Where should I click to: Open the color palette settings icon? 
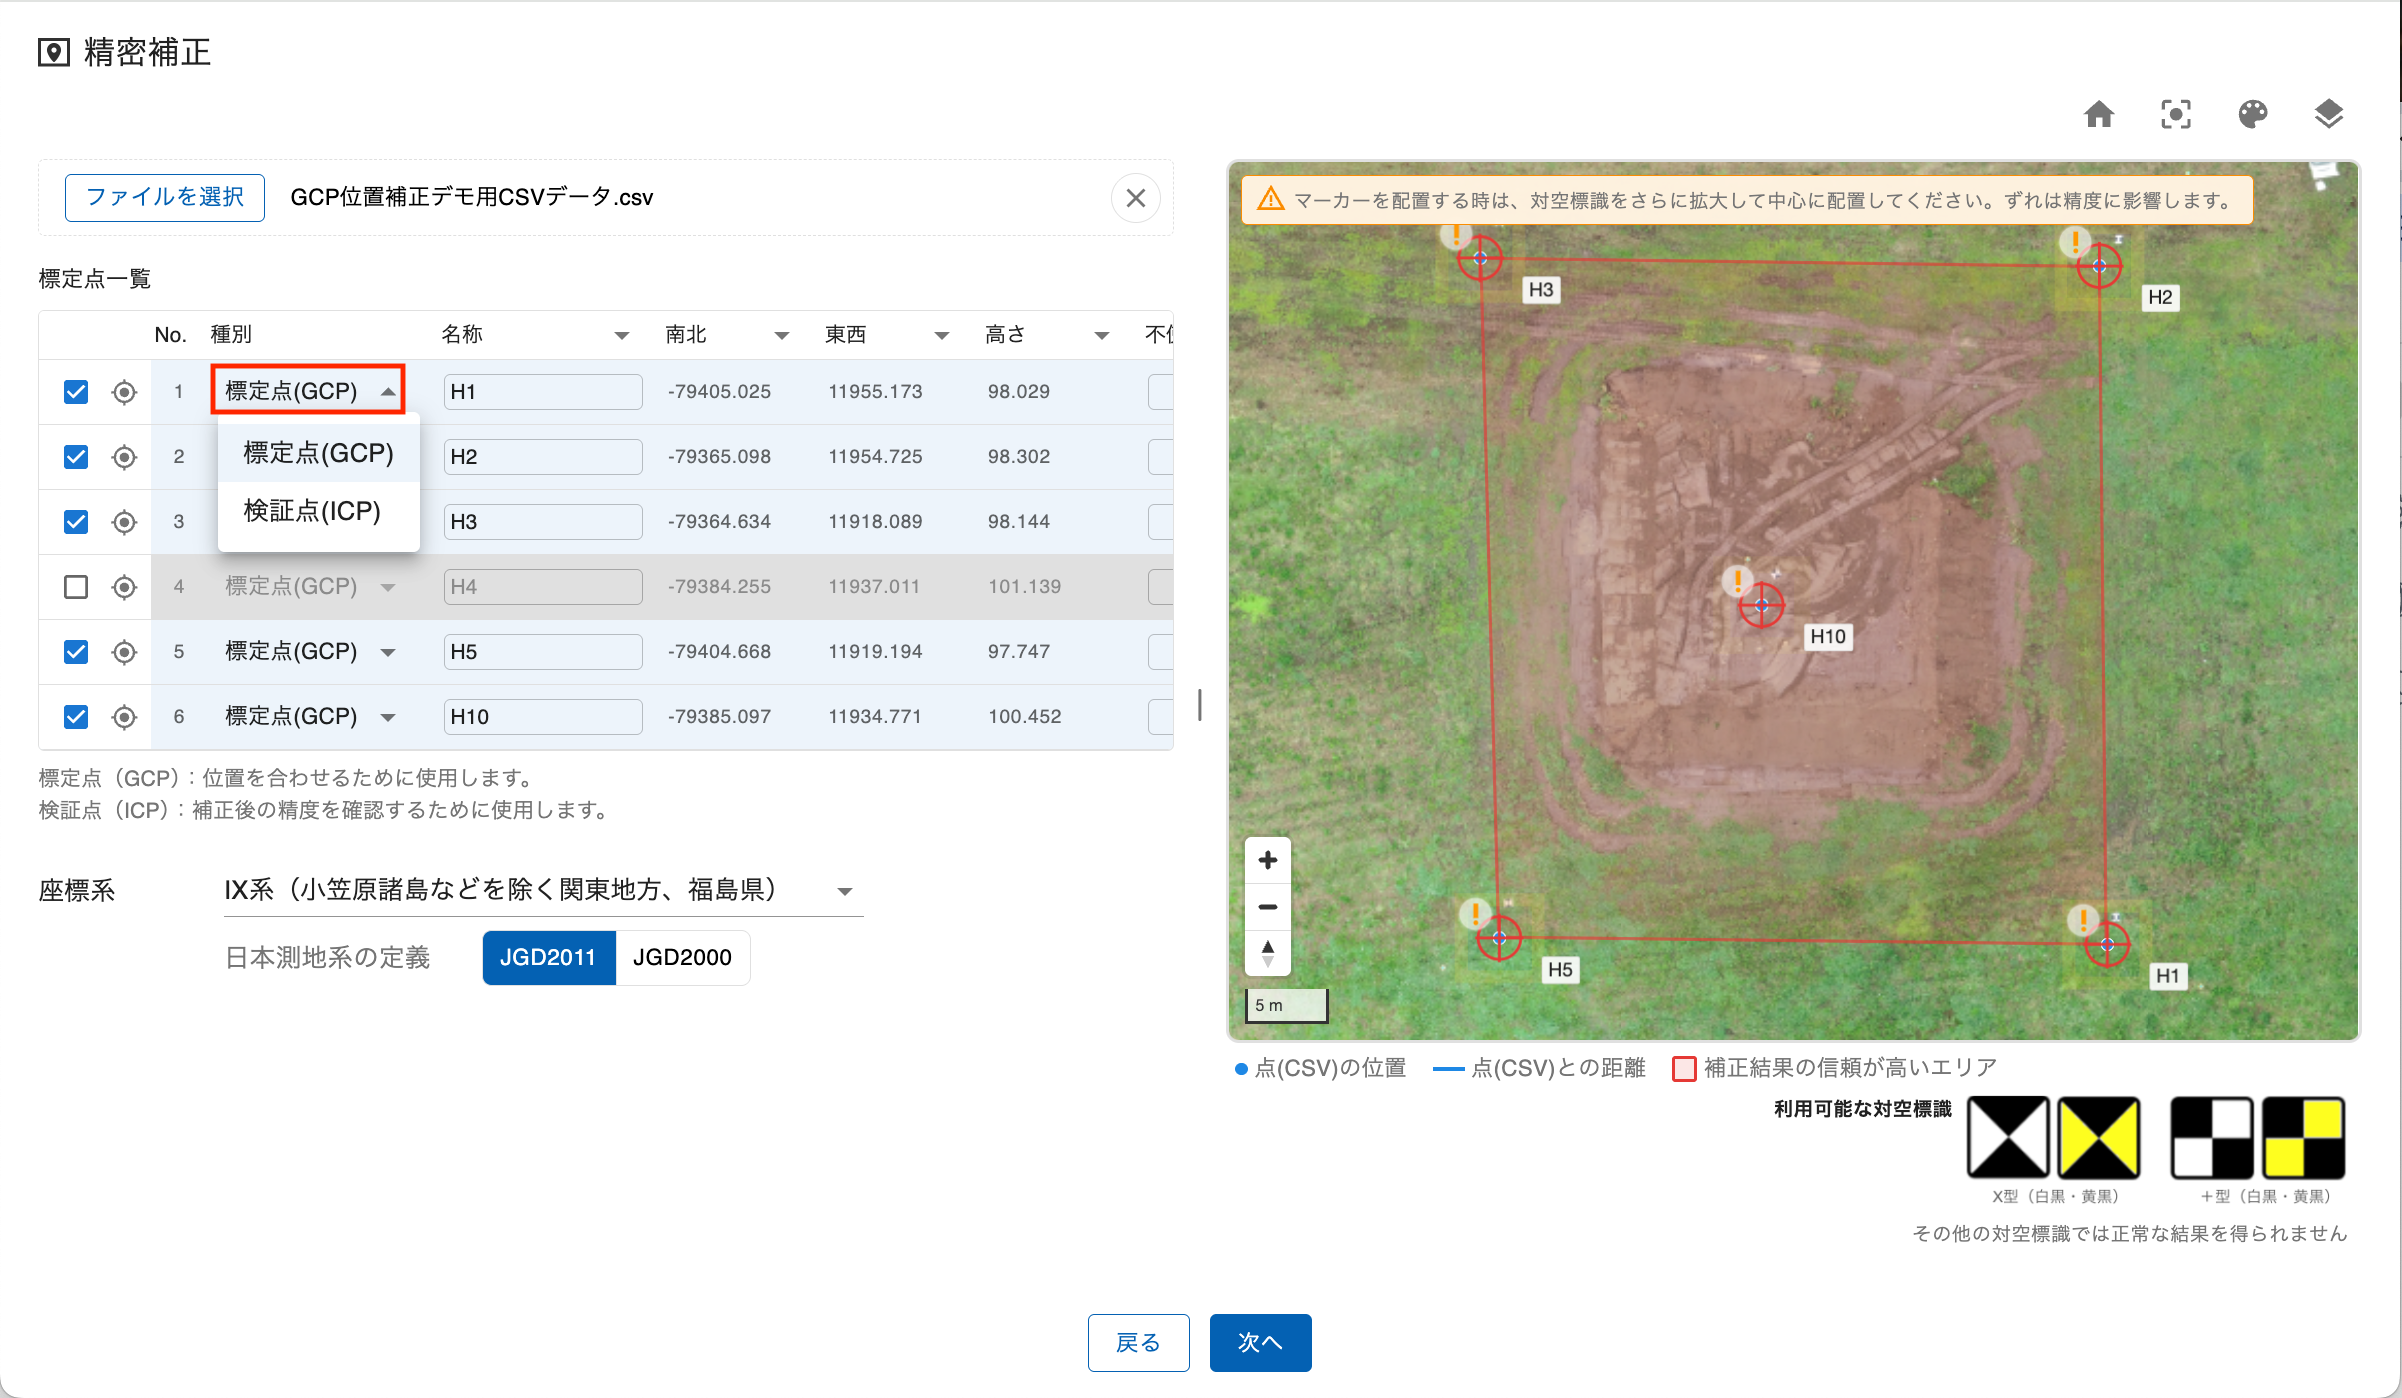point(2252,115)
